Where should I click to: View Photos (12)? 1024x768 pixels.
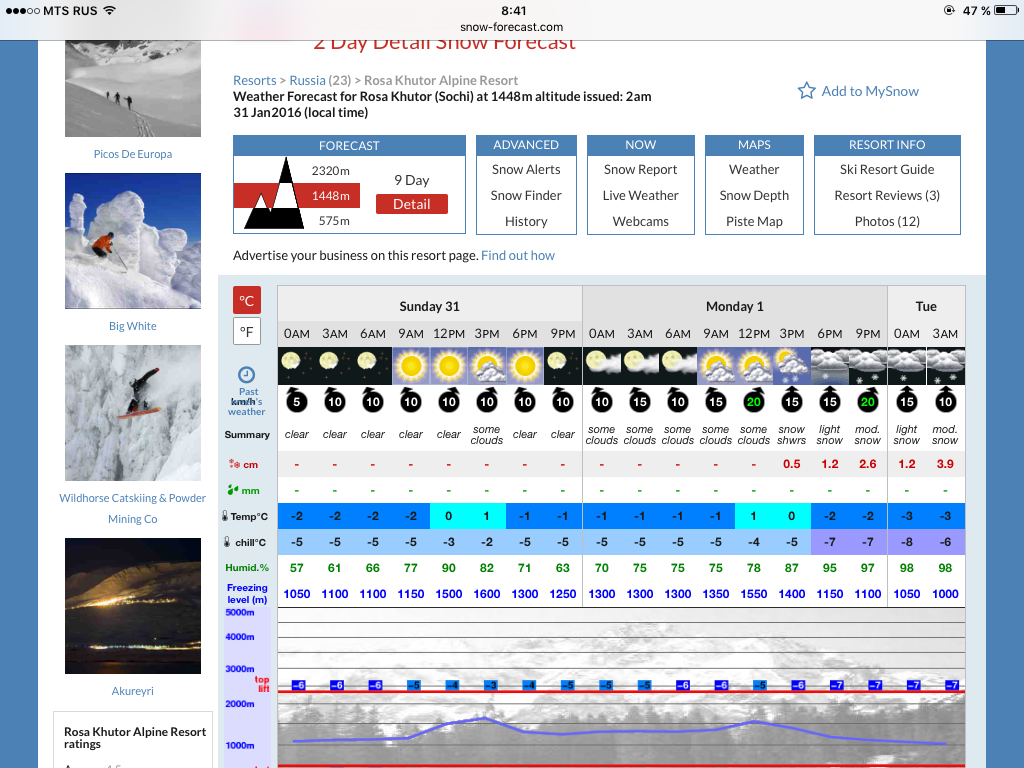[x=887, y=221]
